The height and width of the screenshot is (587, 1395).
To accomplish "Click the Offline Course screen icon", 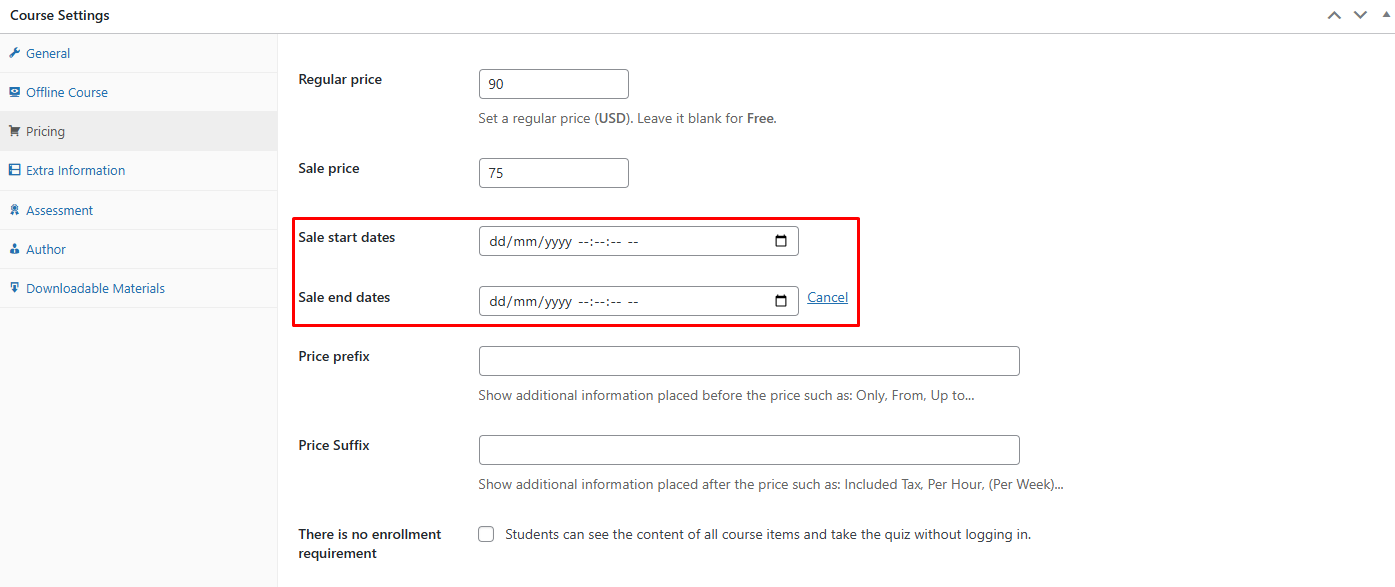I will [x=14, y=92].
